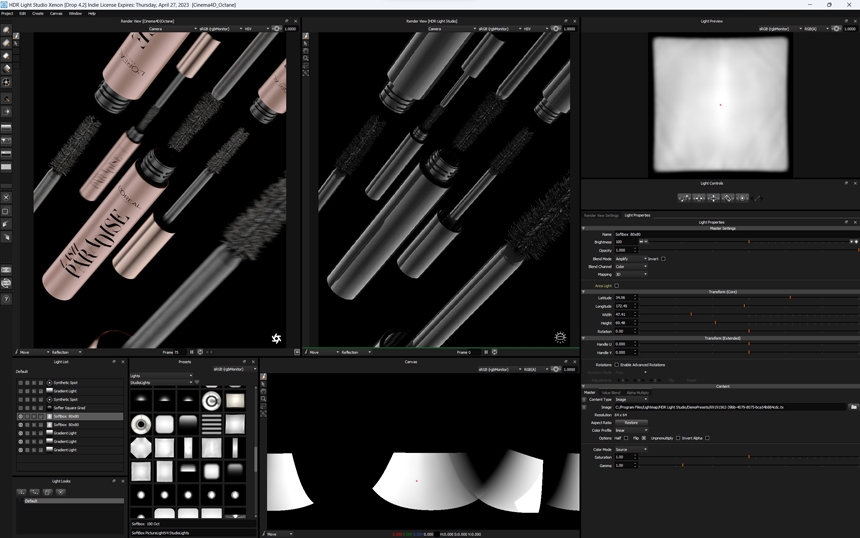Click the favorite heart icon in Presets panel
The image size is (860, 538).
[x=197, y=382]
